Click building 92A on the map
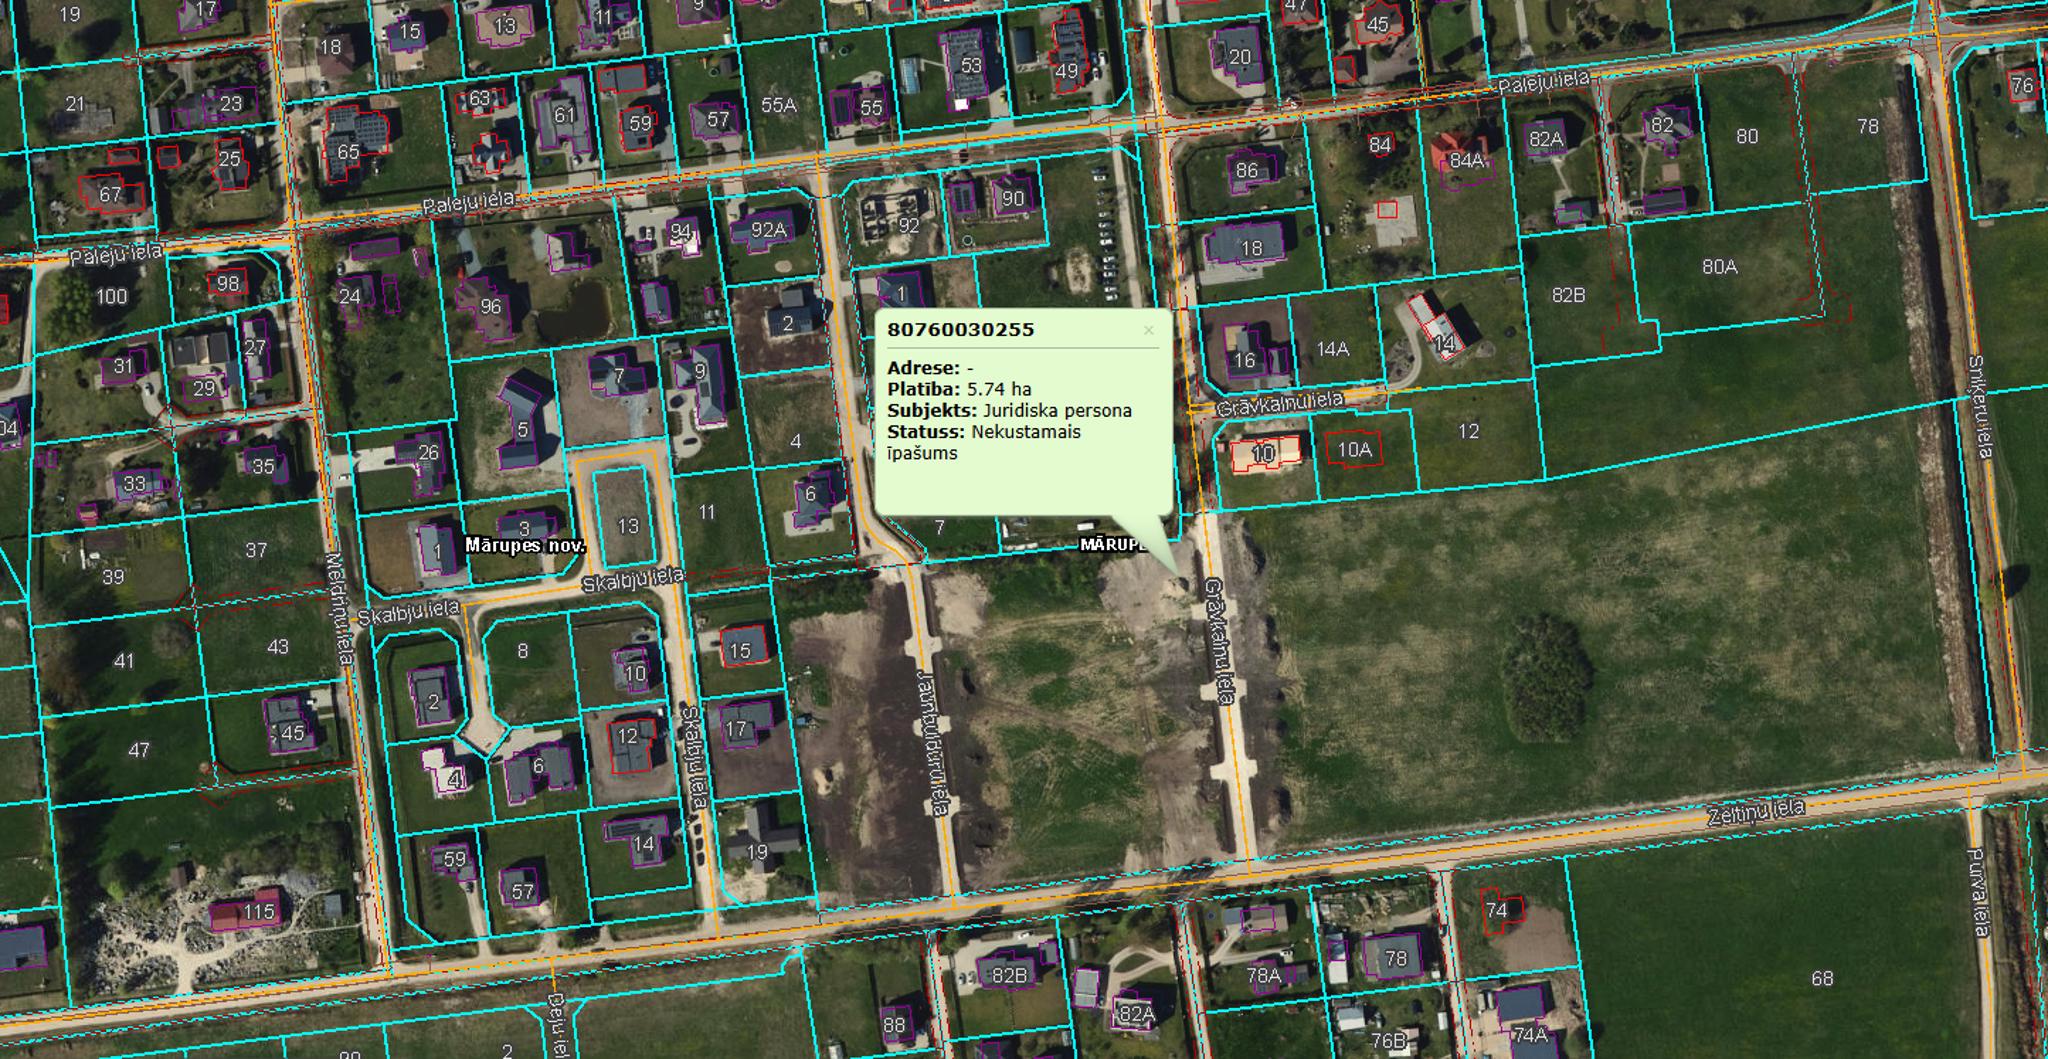Screen dimensions: 2048x1059 pyautogui.click(x=768, y=230)
